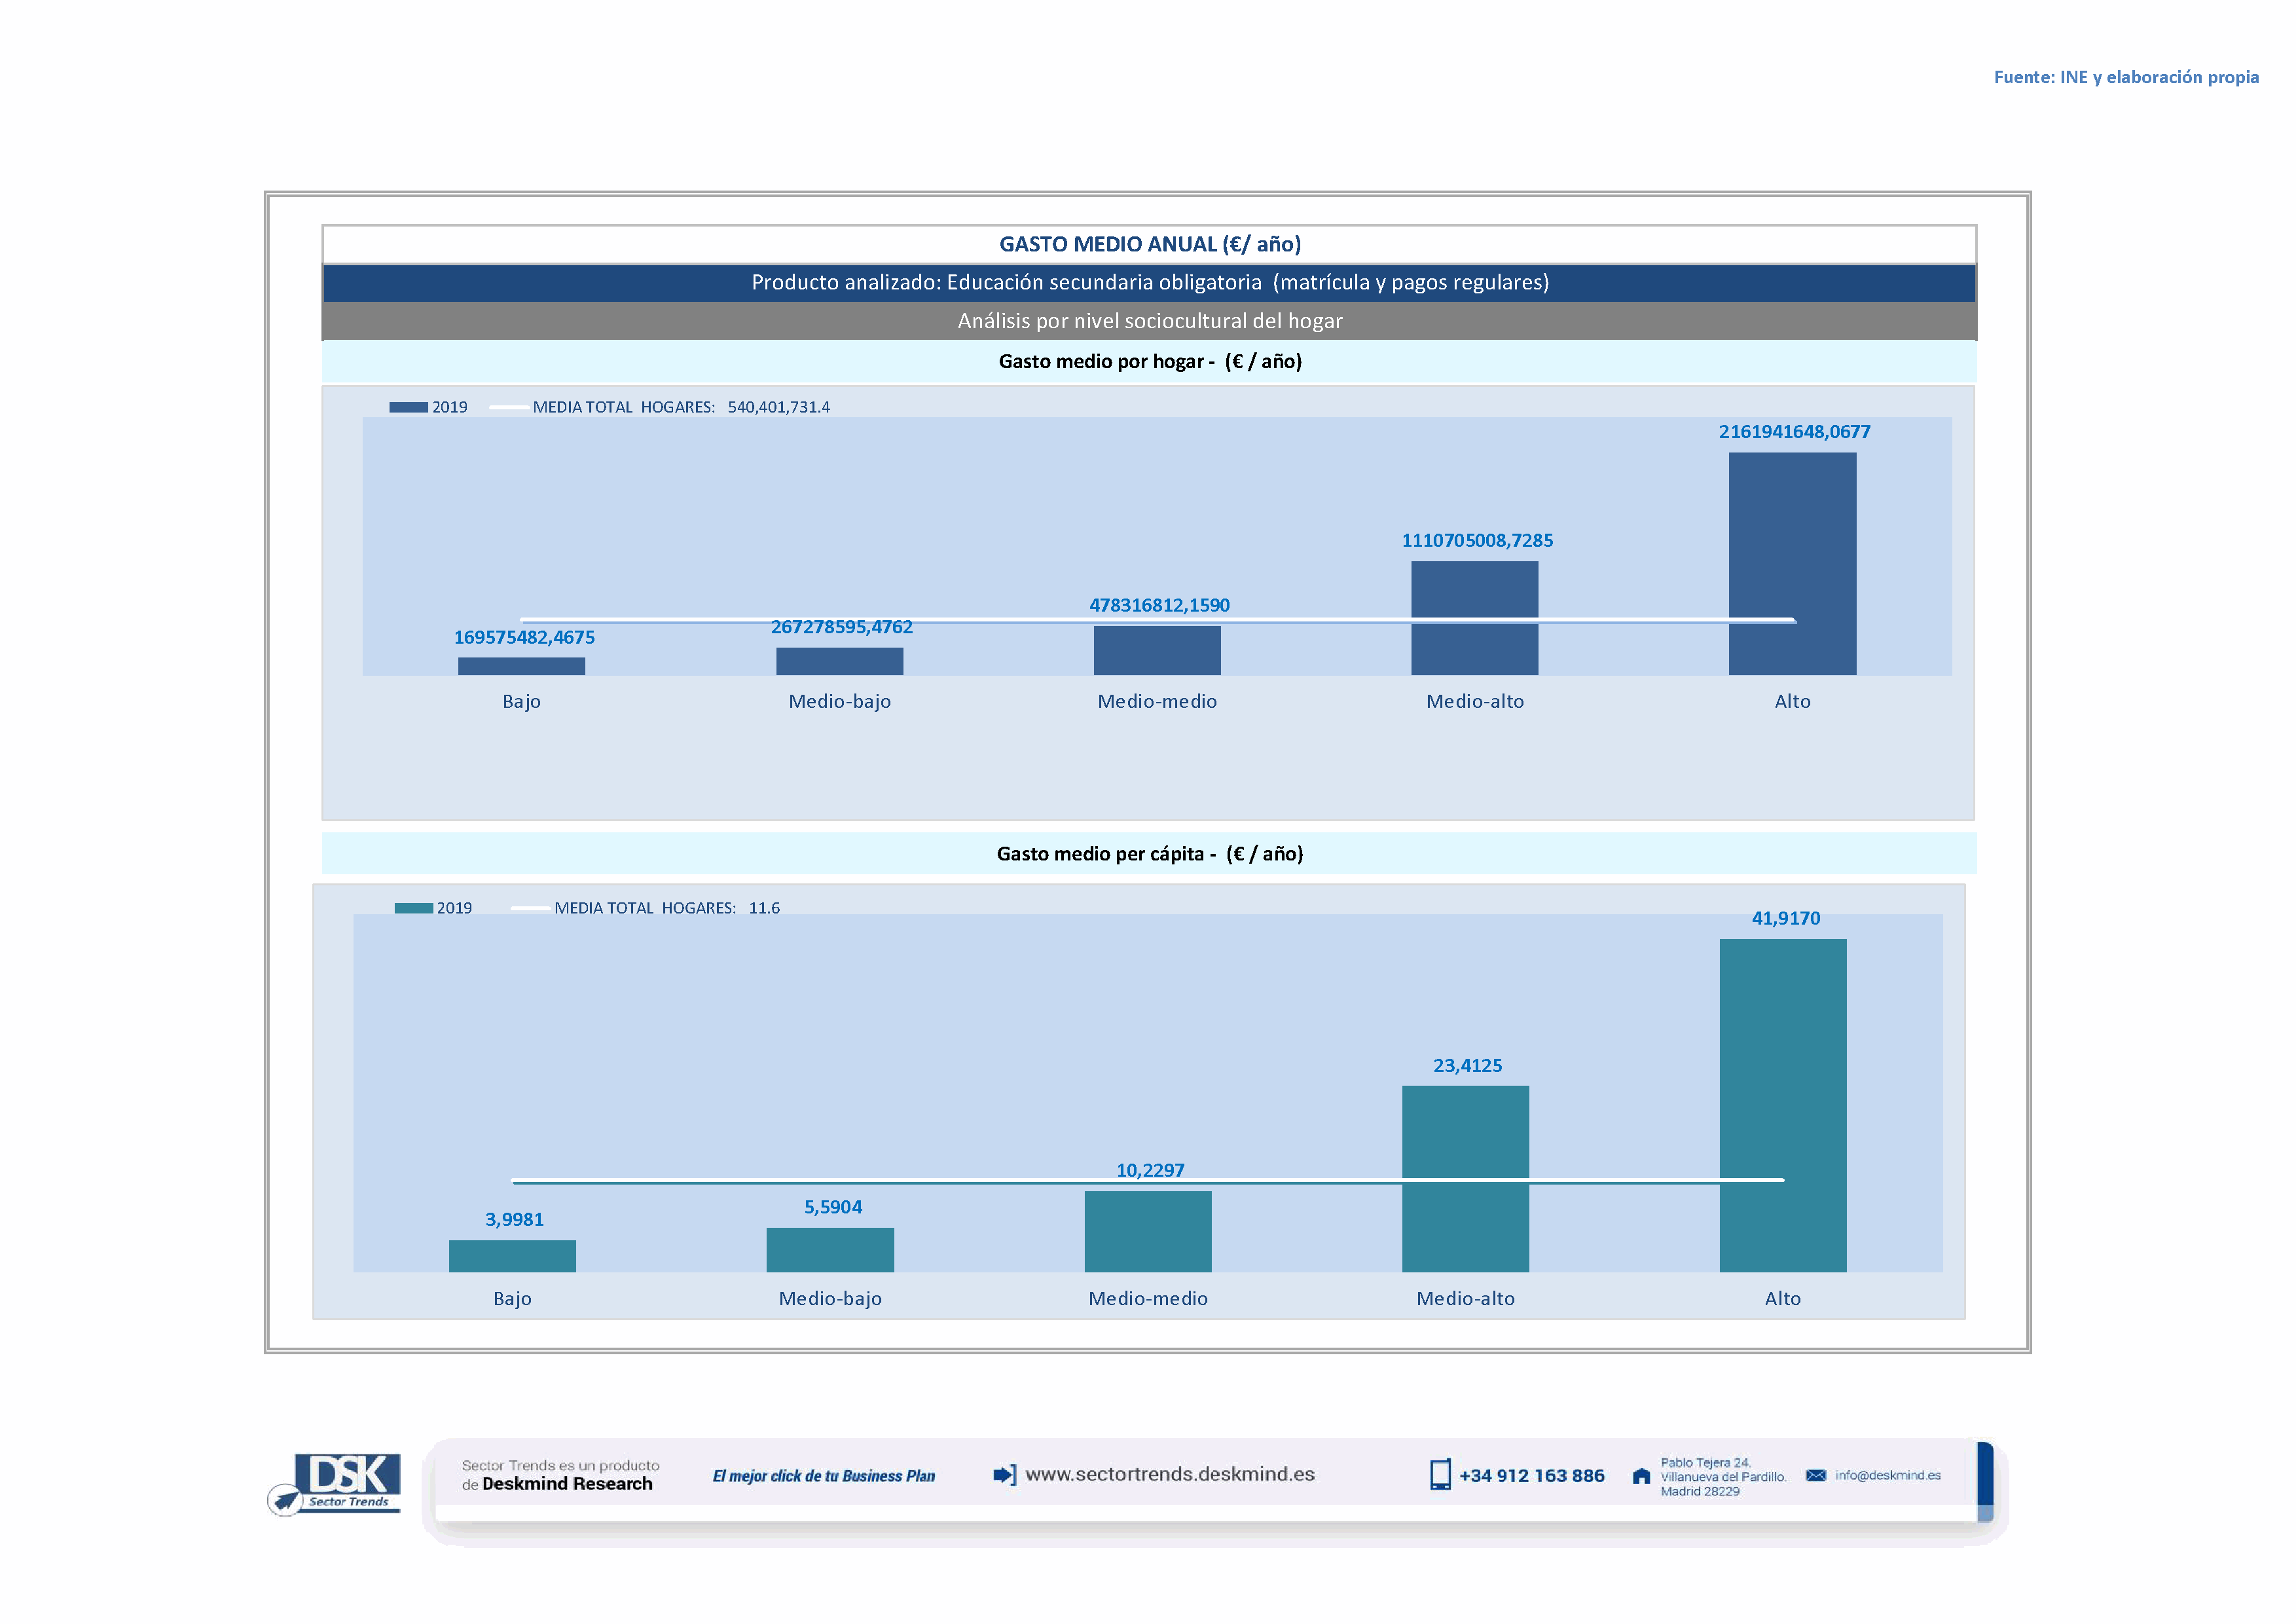This screenshot has width=2296, height=1624.
Task: Click the 'GASTO MEDIO ANUAL' title header
Action: click(1149, 244)
